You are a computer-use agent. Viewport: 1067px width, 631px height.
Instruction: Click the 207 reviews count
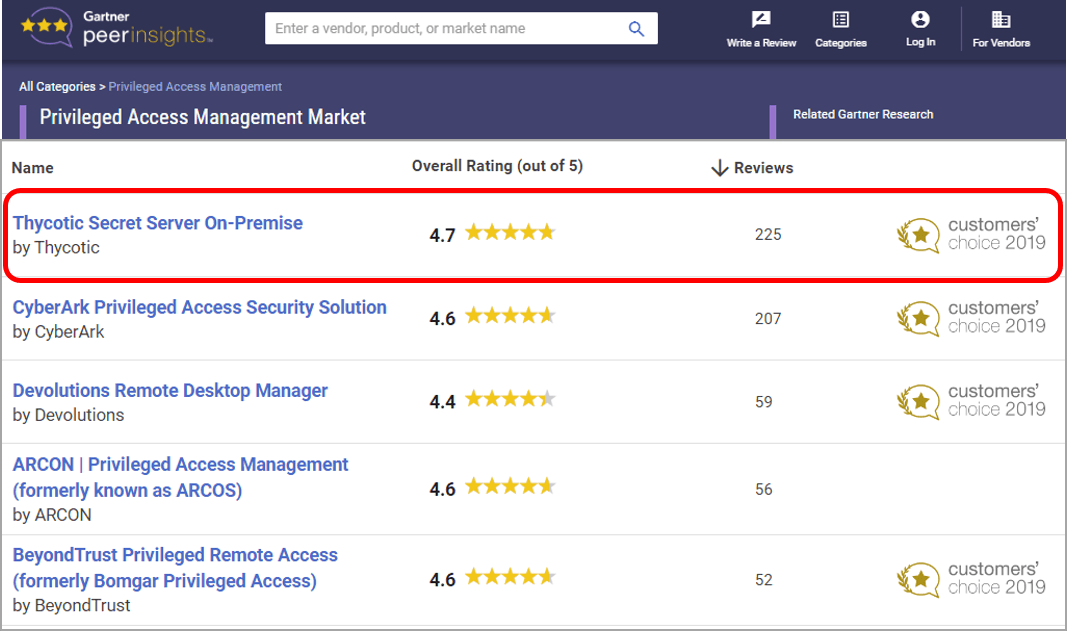768,318
